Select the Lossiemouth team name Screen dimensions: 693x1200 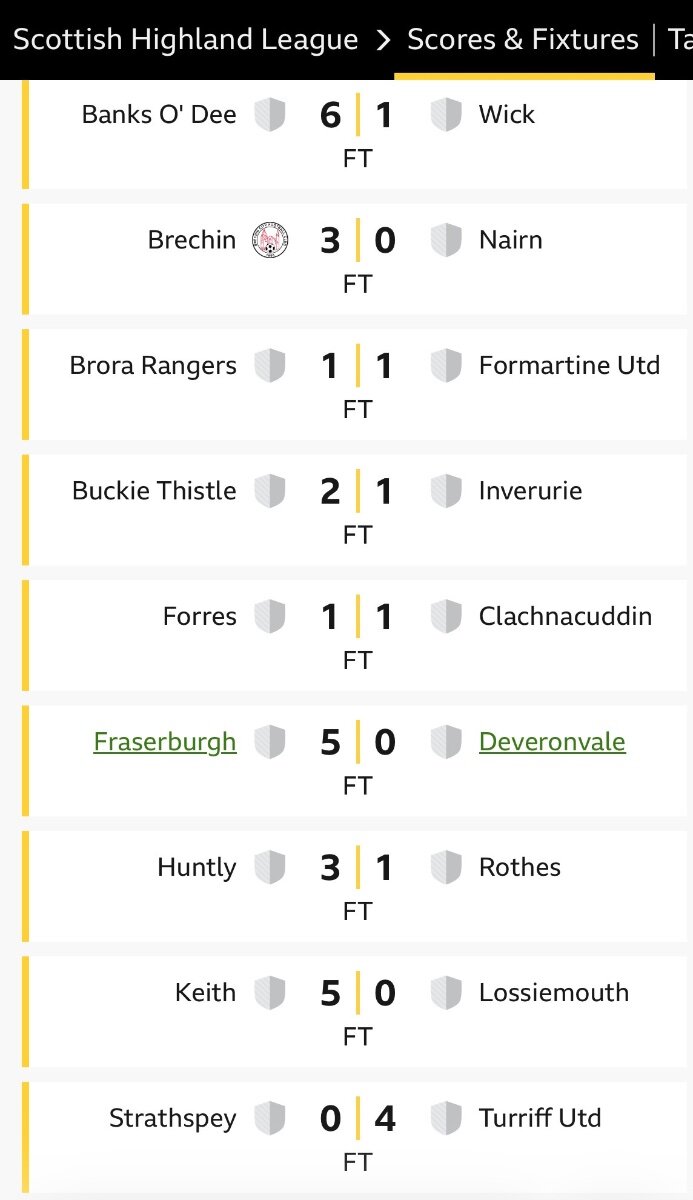pyautogui.click(x=554, y=993)
